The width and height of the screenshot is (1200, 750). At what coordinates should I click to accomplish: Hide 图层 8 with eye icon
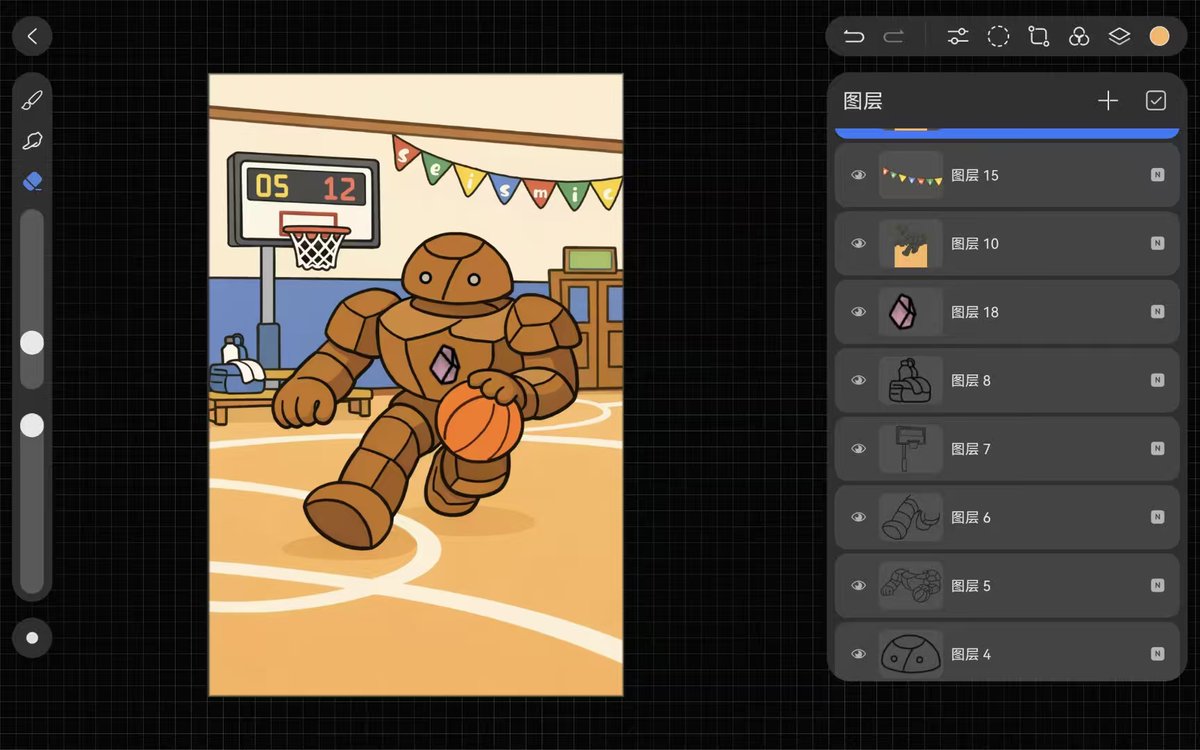858,380
